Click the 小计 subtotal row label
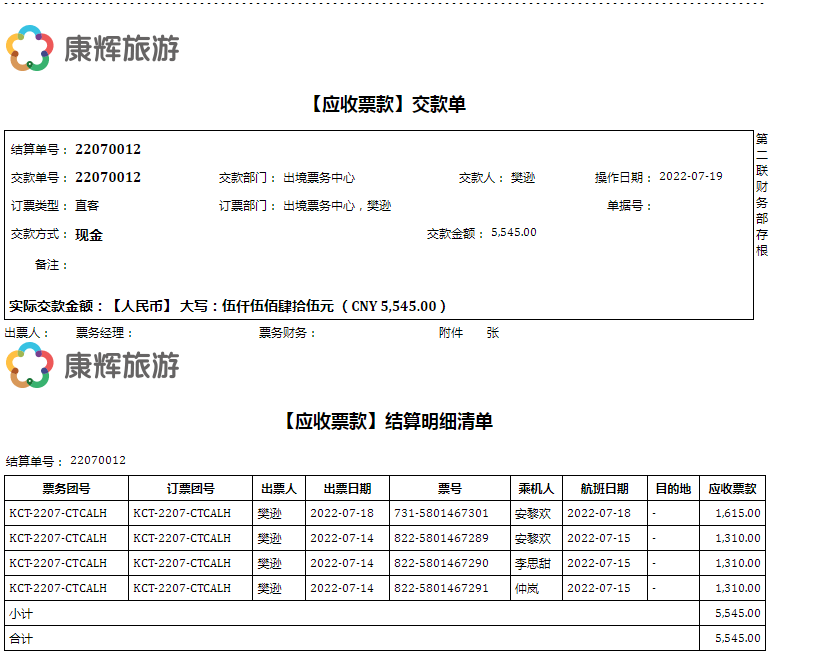 coord(20,614)
